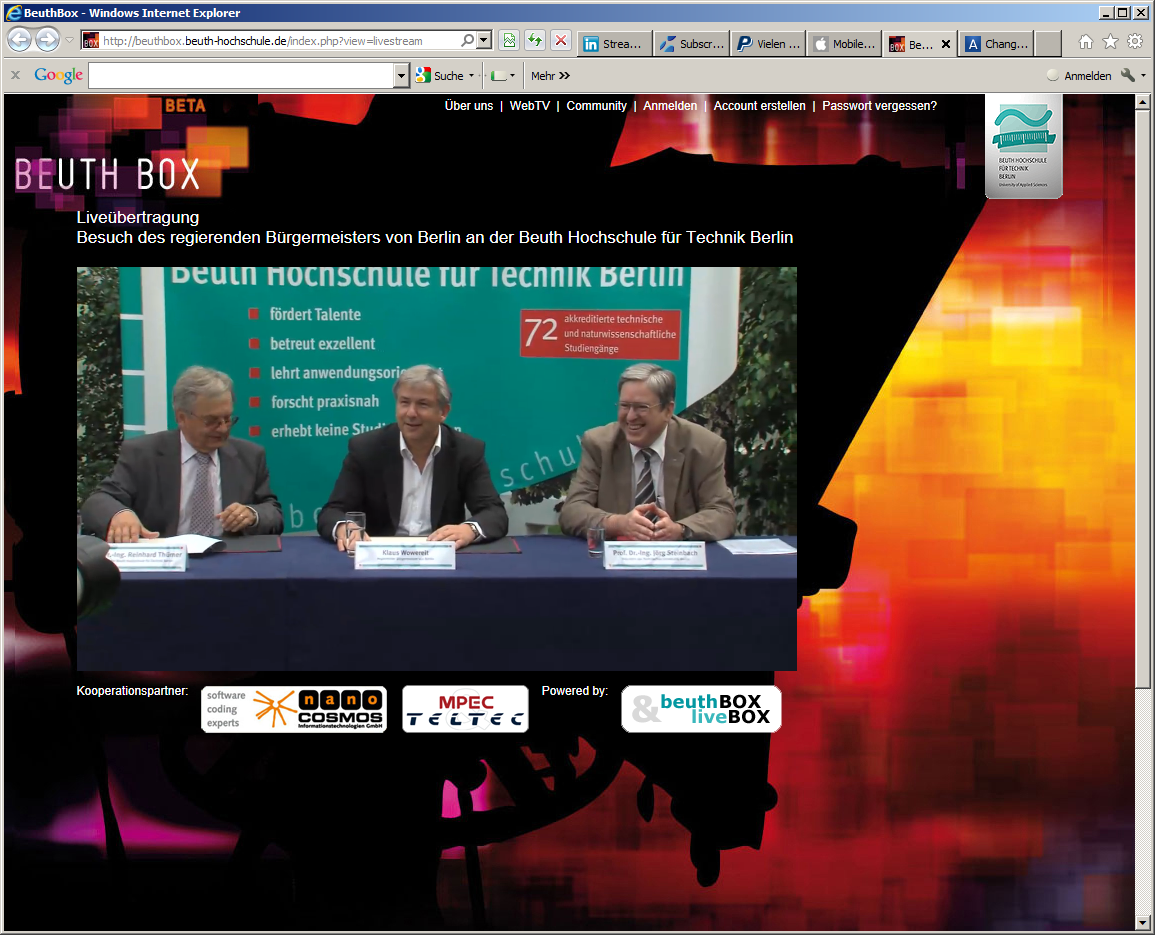Open the browser Tools gear icon
Screen dimensions: 1155x935
(x=1135, y=42)
